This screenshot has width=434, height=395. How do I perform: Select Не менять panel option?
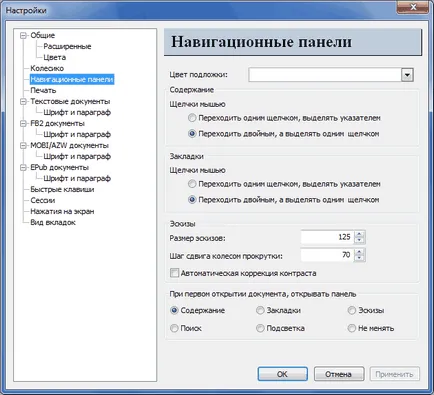click(352, 328)
